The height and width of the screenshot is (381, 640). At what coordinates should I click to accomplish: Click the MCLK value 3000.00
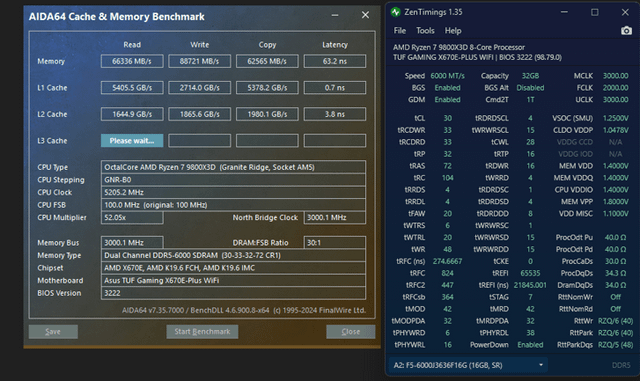pos(616,76)
